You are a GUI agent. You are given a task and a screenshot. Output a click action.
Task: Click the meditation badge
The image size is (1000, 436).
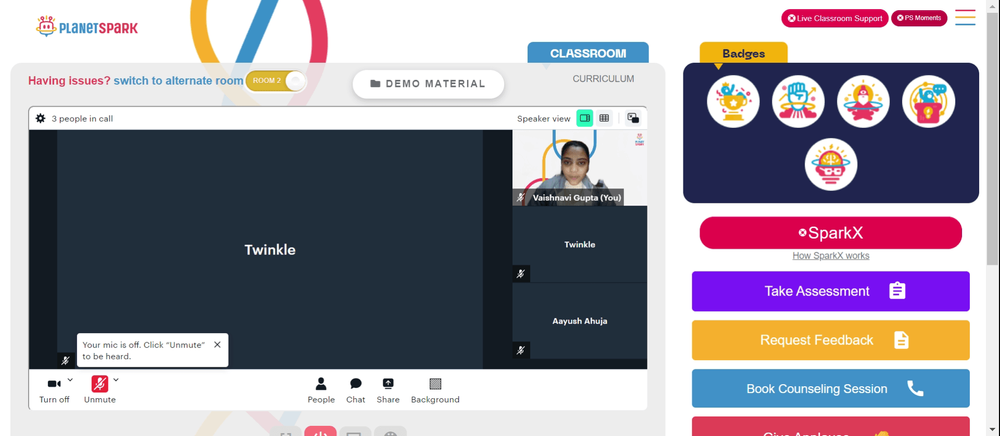click(x=863, y=101)
